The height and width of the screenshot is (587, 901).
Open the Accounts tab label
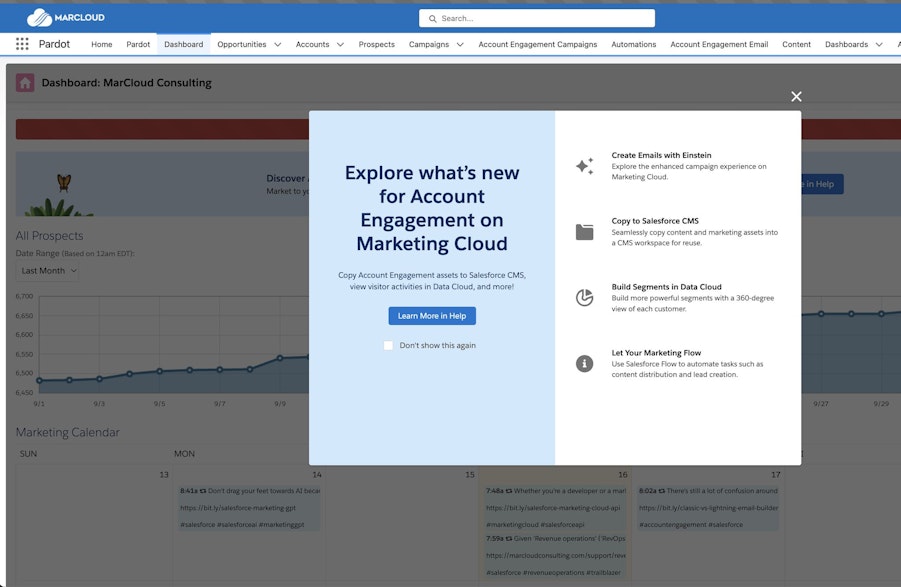click(x=313, y=44)
